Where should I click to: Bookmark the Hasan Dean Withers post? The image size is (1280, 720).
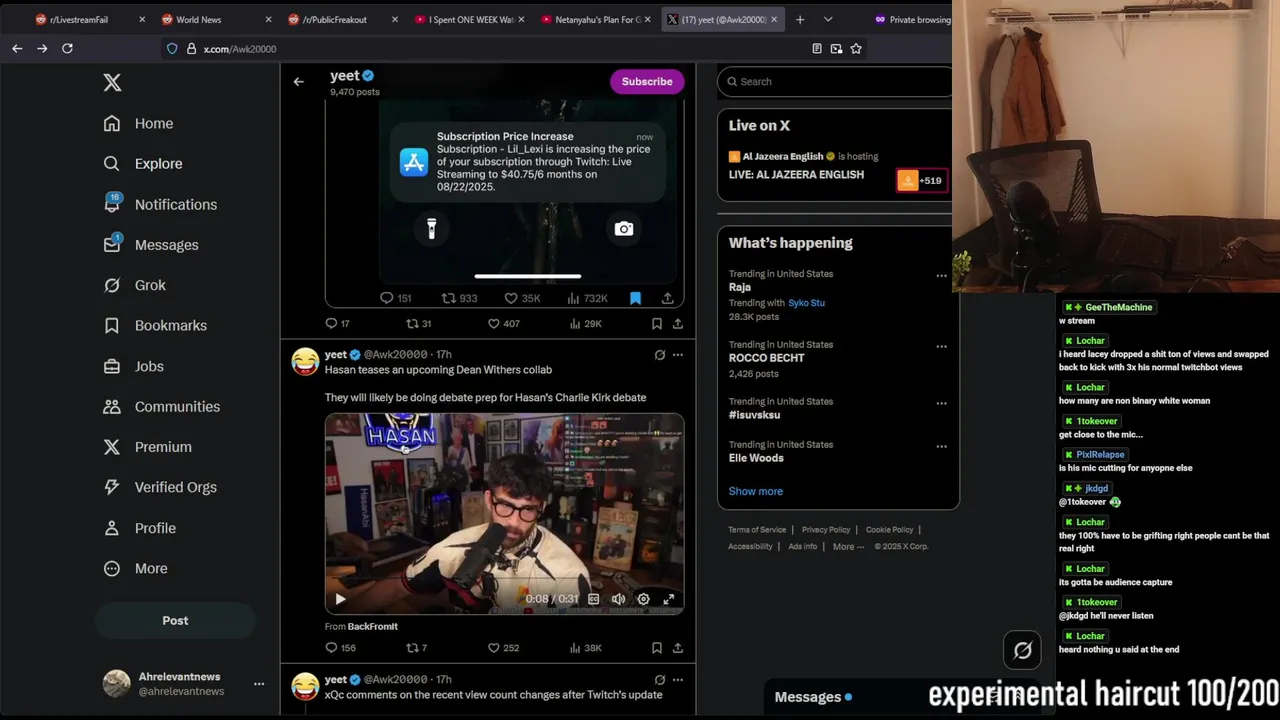click(656, 647)
